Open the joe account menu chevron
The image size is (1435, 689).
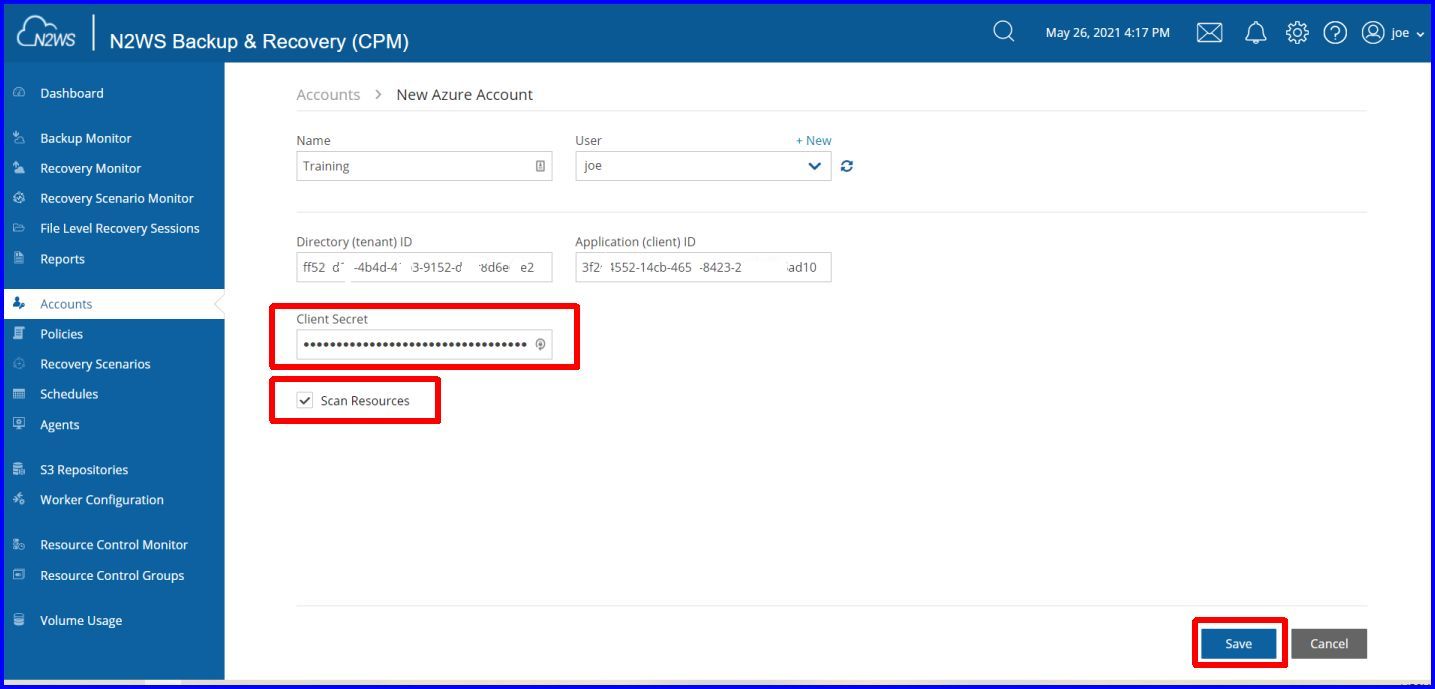coord(1420,34)
